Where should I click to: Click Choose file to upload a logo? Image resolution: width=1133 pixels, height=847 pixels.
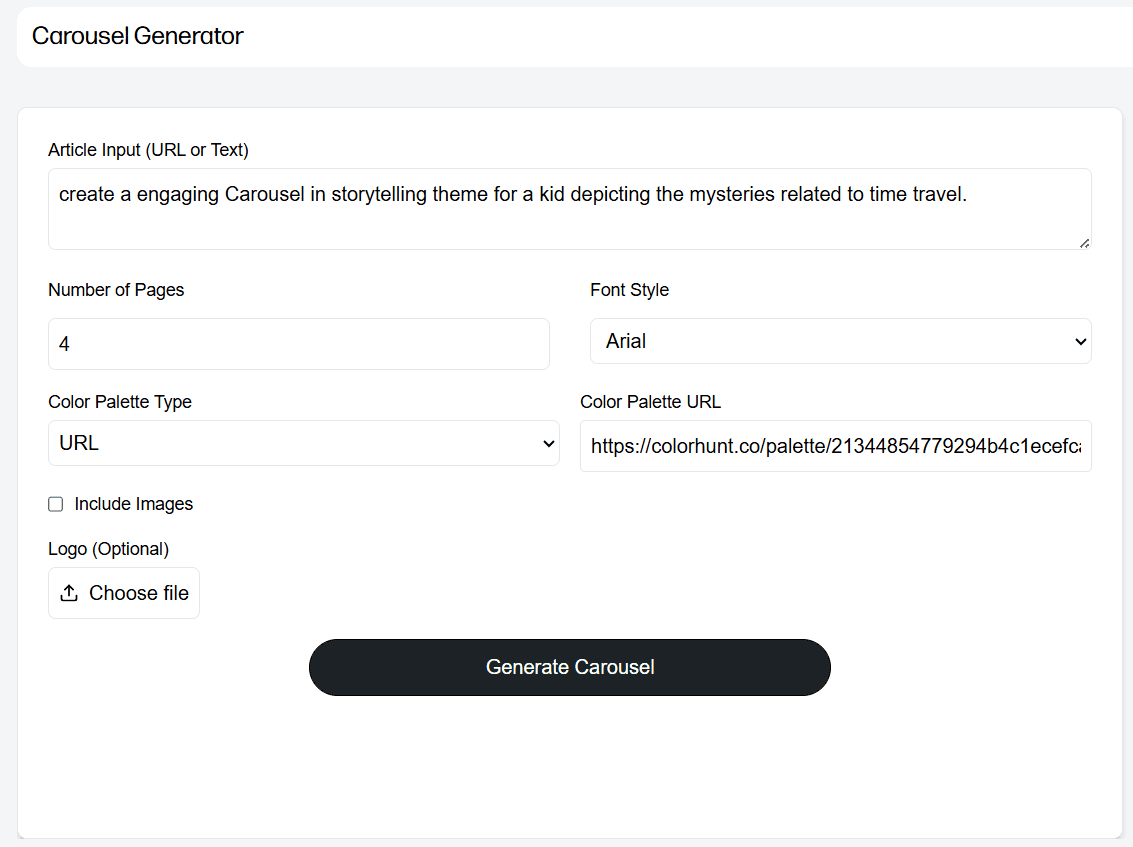(x=124, y=593)
